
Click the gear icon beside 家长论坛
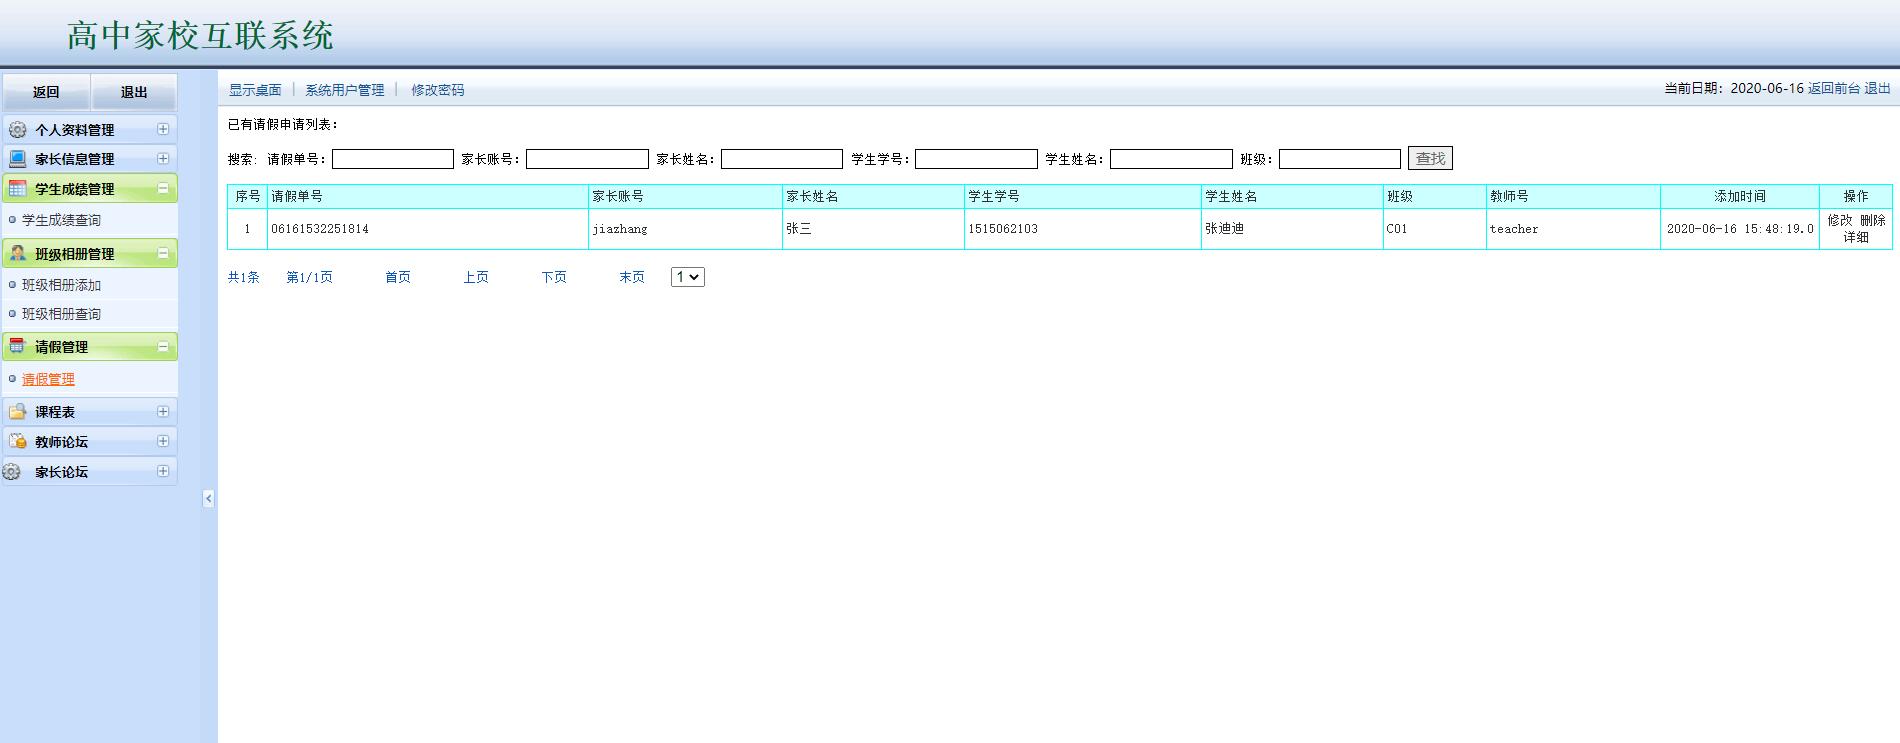(12, 472)
